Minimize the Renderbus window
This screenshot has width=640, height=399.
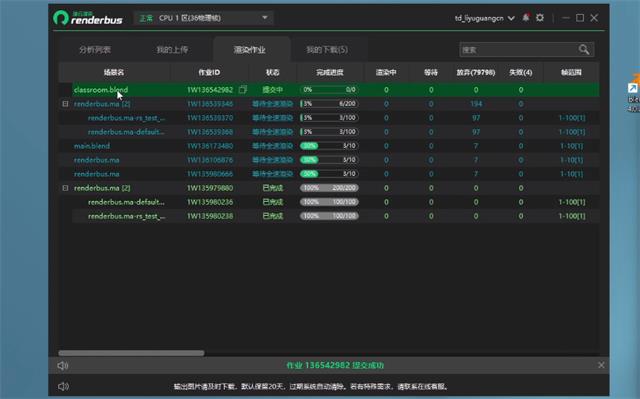click(x=565, y=18)
